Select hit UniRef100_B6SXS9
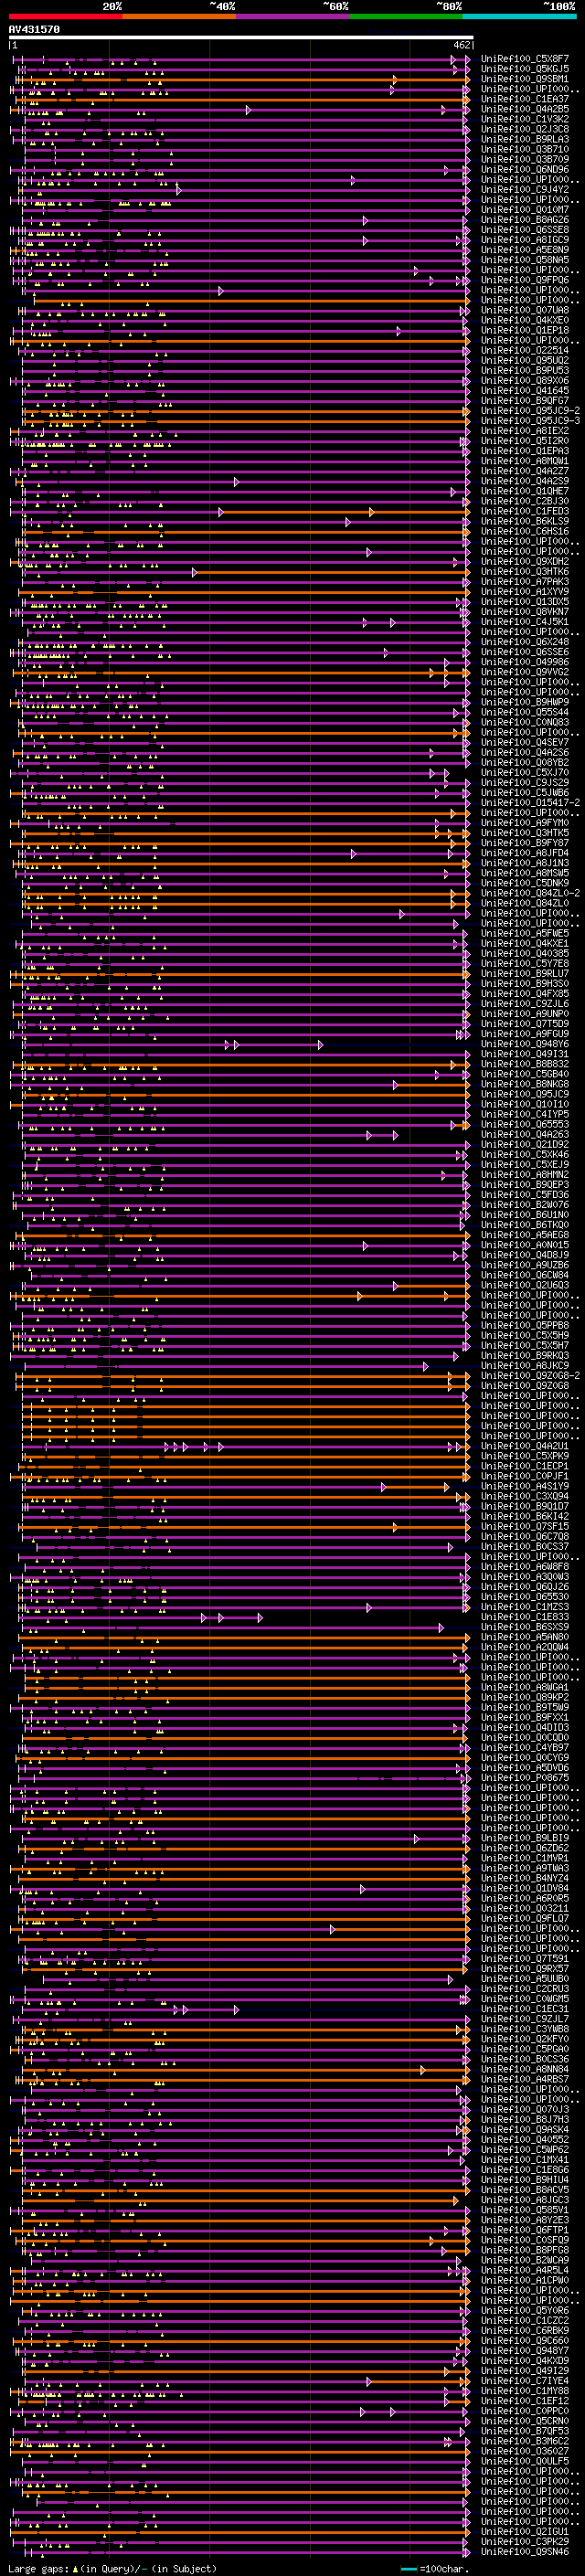This screenshot has height=2576, width=585. [x=525, y=1627]
